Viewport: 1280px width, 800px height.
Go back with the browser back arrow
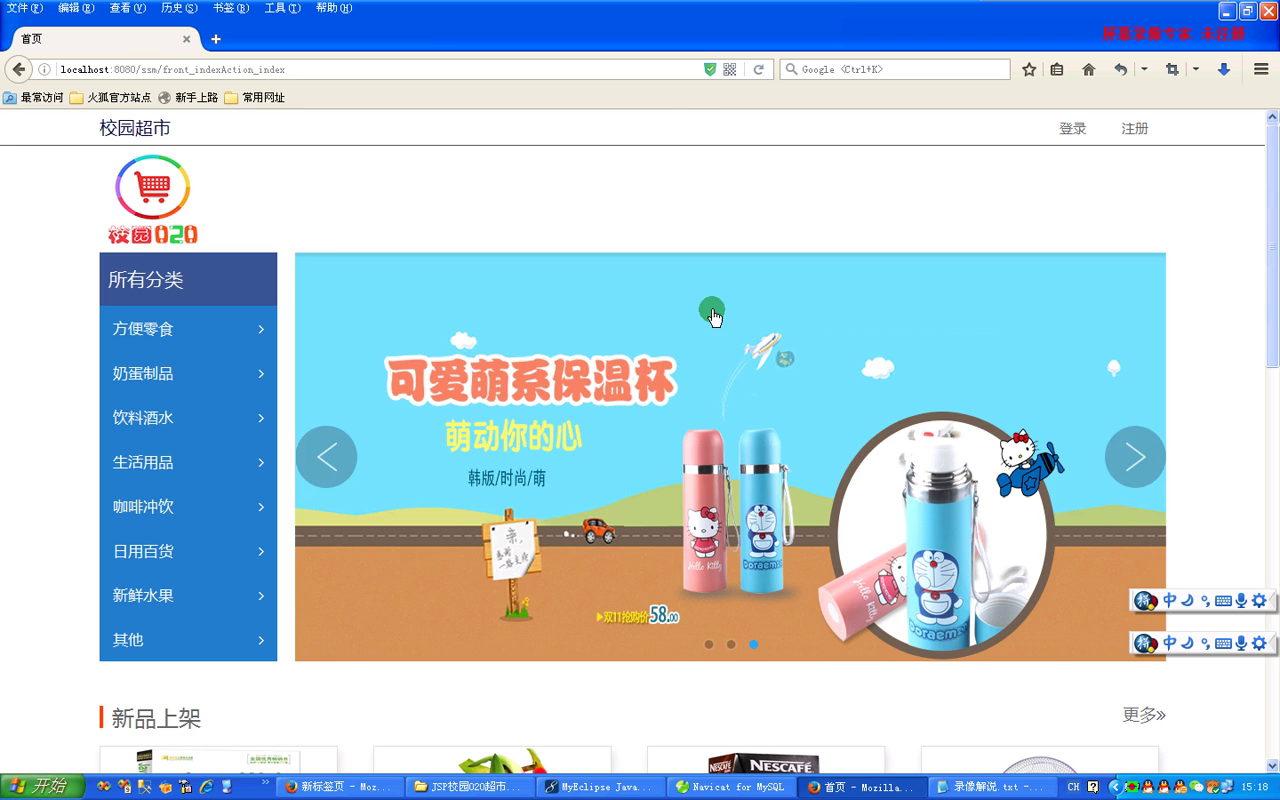(x=18, y=69)
